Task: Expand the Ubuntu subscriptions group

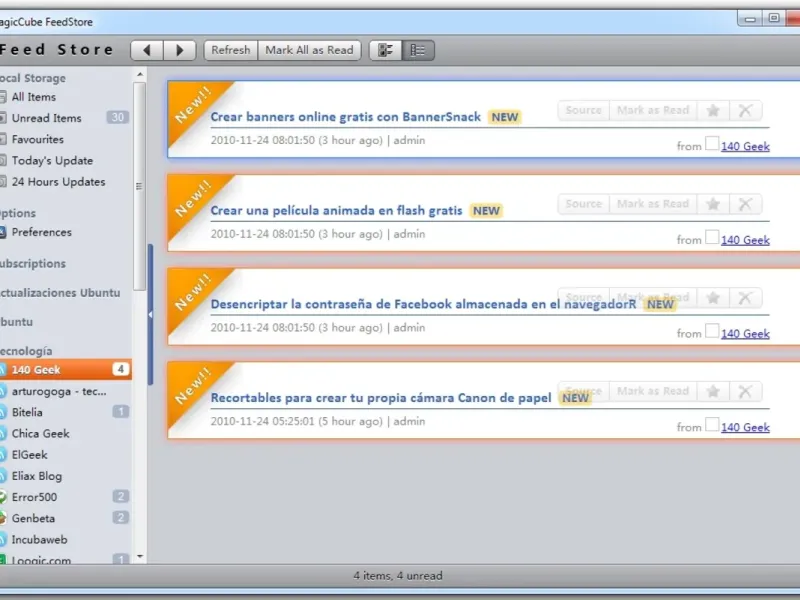Action: coord(17,322)
